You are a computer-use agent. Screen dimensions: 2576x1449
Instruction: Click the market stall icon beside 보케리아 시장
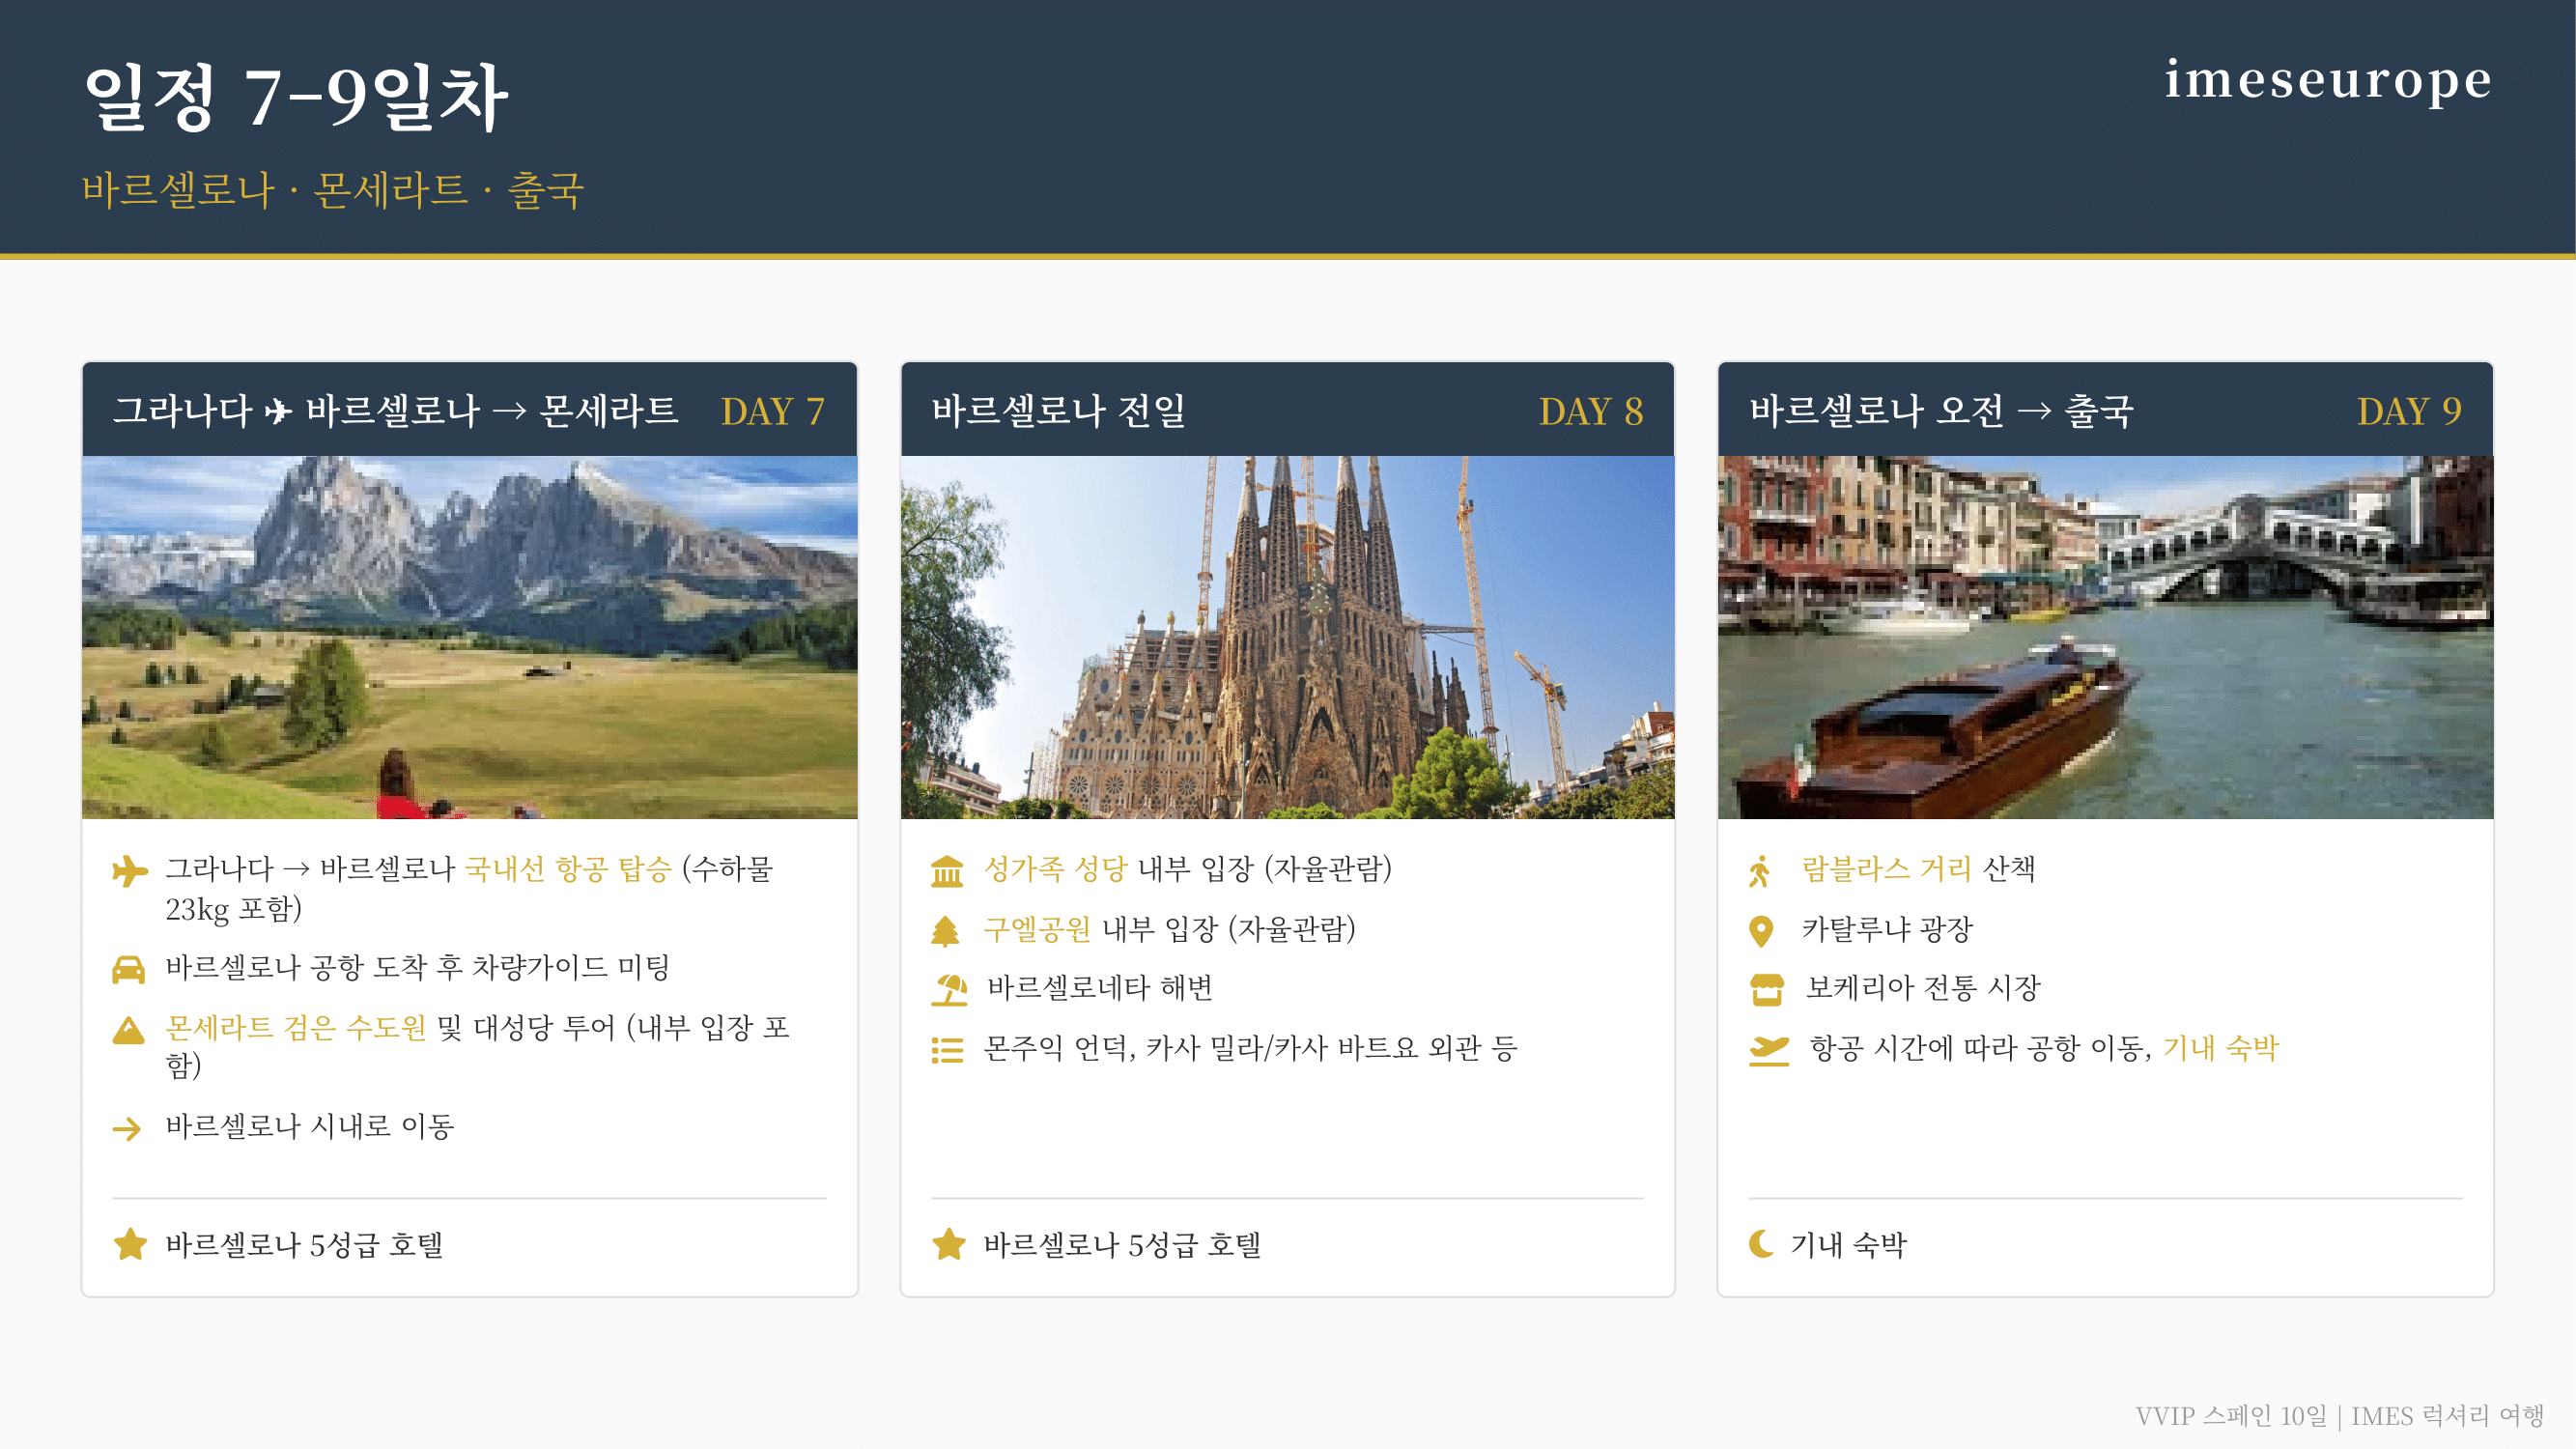pyautogui.click(x=1766, y=990)
